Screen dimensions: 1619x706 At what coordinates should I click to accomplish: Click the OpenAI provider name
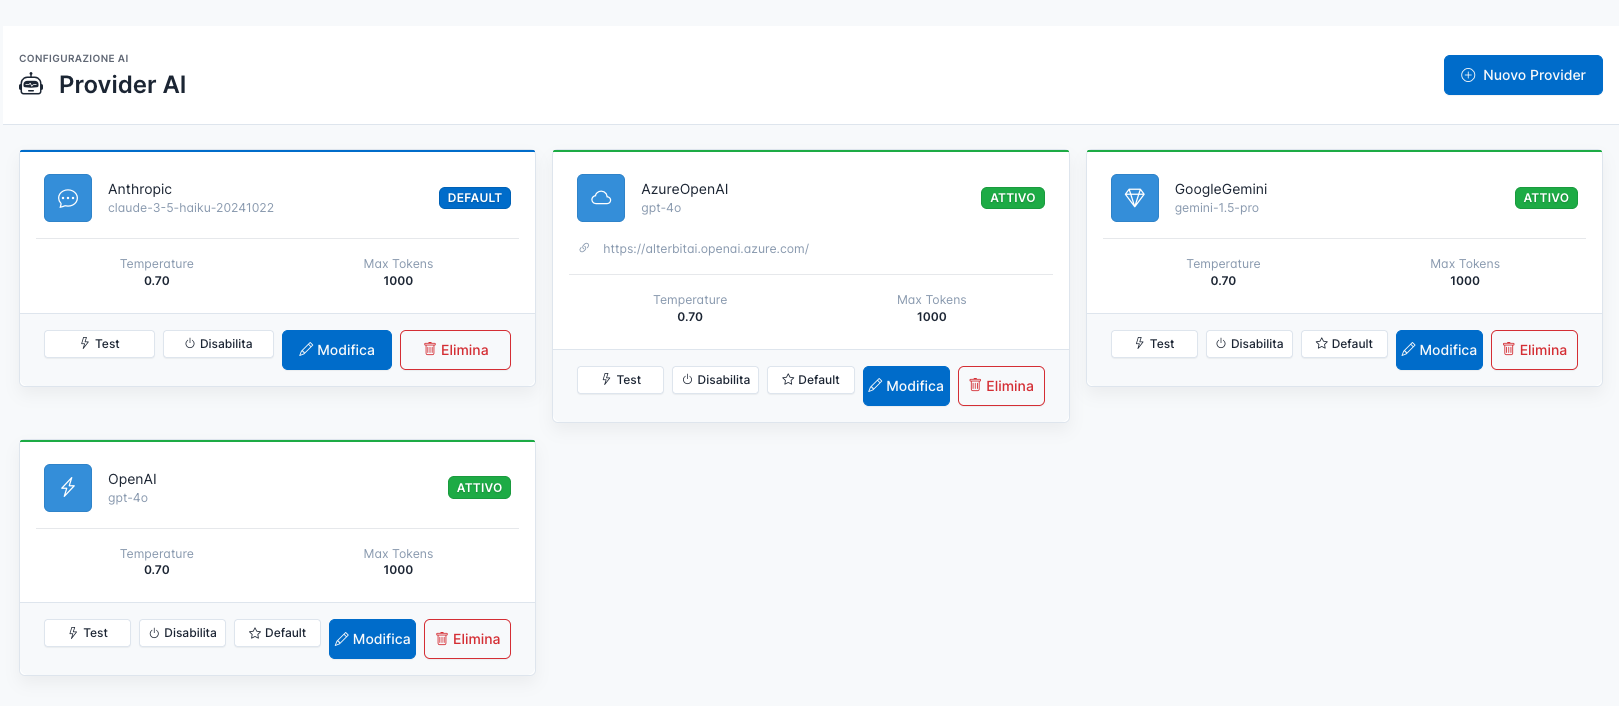pyautogui.click(x=132, y=479)
